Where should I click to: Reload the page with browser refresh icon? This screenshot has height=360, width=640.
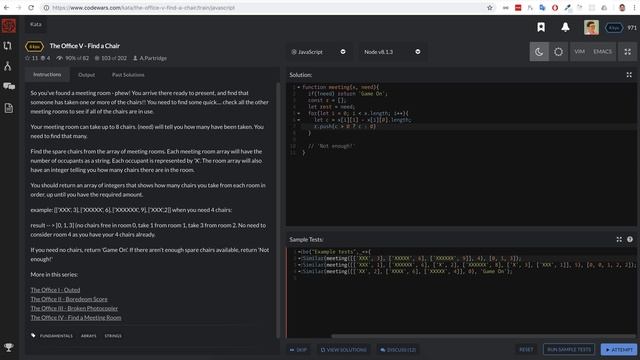31,7
